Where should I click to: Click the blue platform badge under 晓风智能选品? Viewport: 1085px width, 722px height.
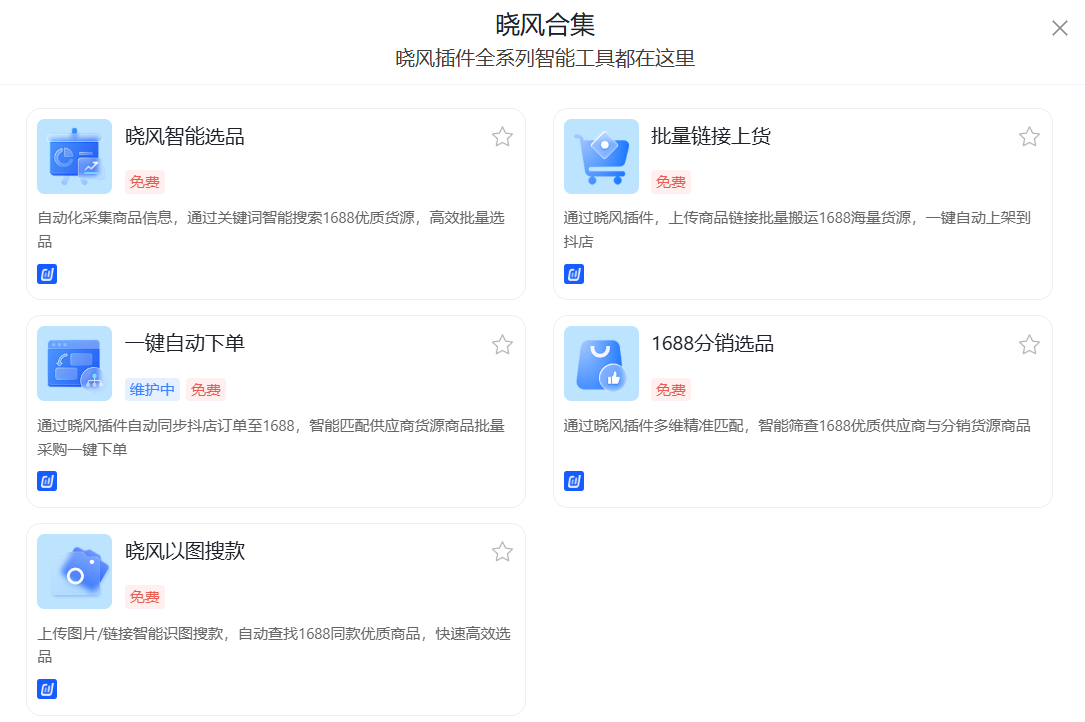pyautogui.click(x=47, y=274)
